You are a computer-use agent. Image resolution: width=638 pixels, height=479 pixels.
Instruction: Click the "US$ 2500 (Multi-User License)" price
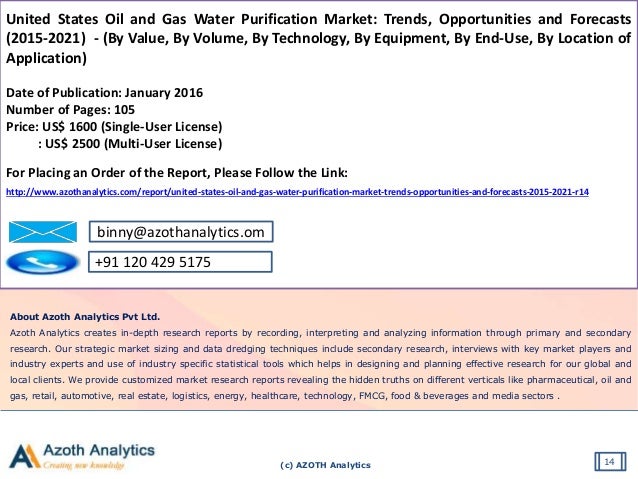(x=133, y=144)
